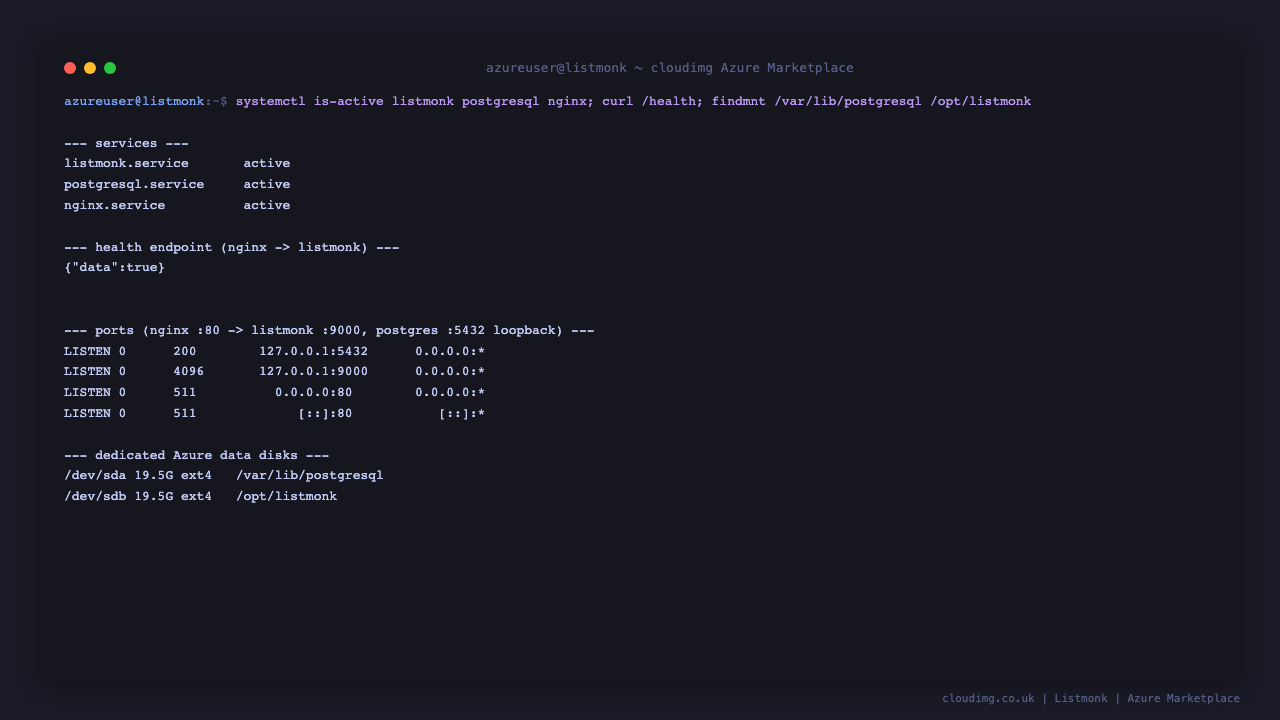Viewport: 1280px width, 720px height.
Task: Click the /dev/sda device name
Action: coord(95,476)
